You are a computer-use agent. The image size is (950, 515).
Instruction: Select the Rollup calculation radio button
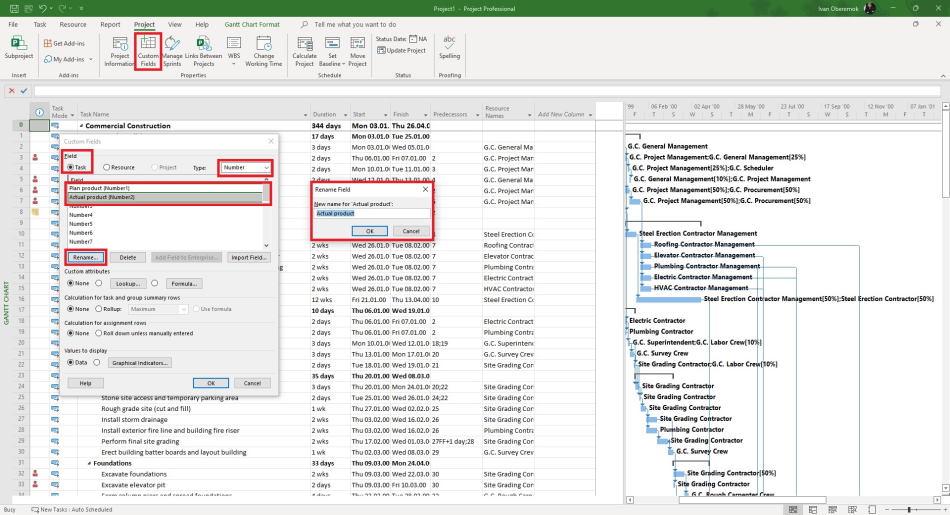click(98, 309)
